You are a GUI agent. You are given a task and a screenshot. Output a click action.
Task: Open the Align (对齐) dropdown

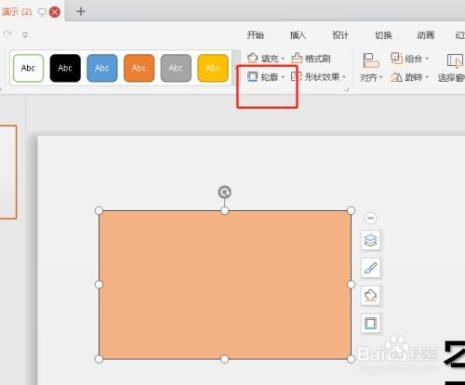[x=371, y=68]
